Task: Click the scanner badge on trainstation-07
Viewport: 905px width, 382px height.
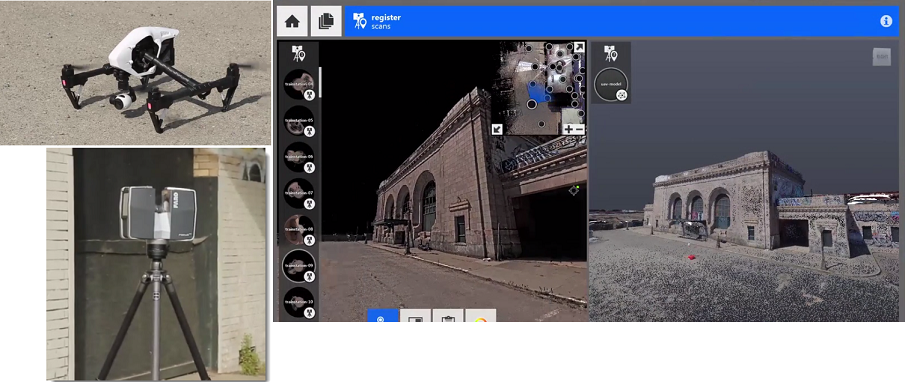Action: point(309,204)
